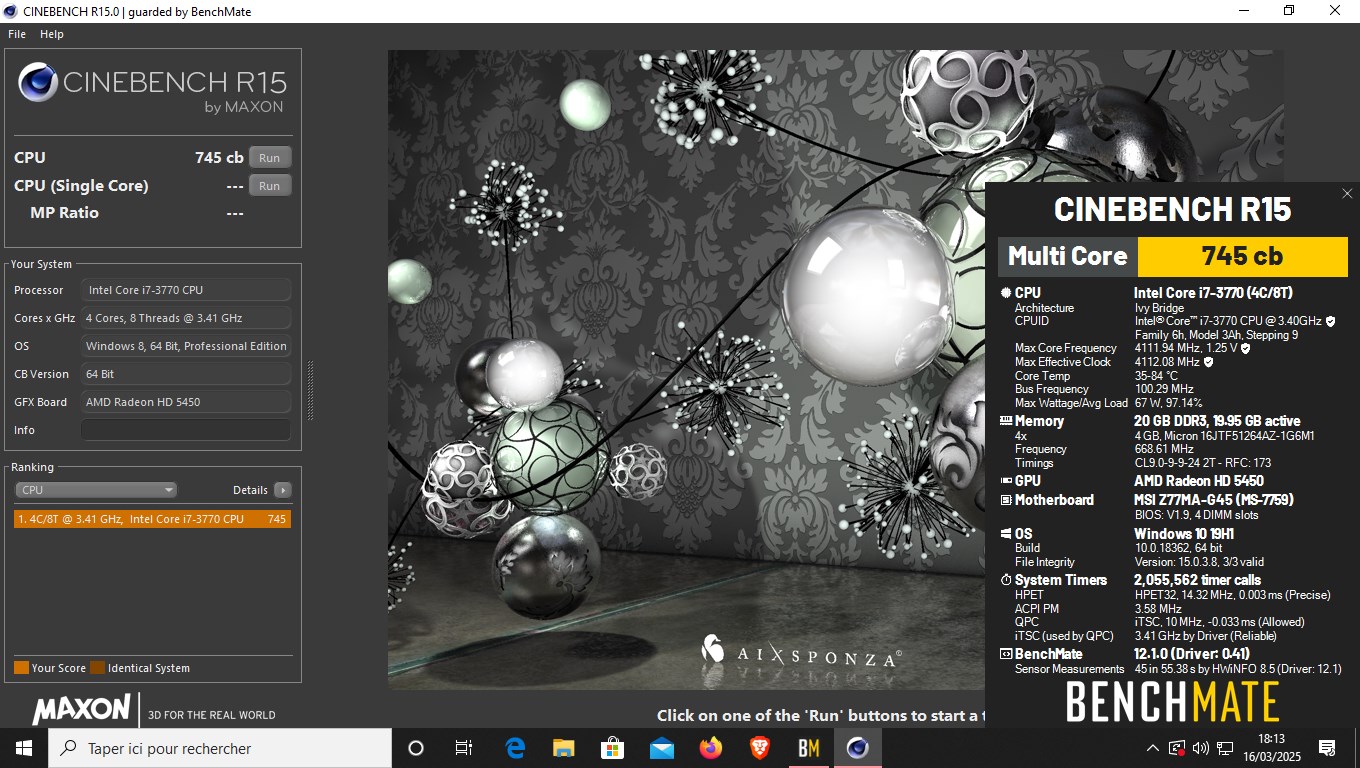Click the Cinebench sphere logo icon
This screenshot has width=1360, height=768.
click(x=37, y=82)
